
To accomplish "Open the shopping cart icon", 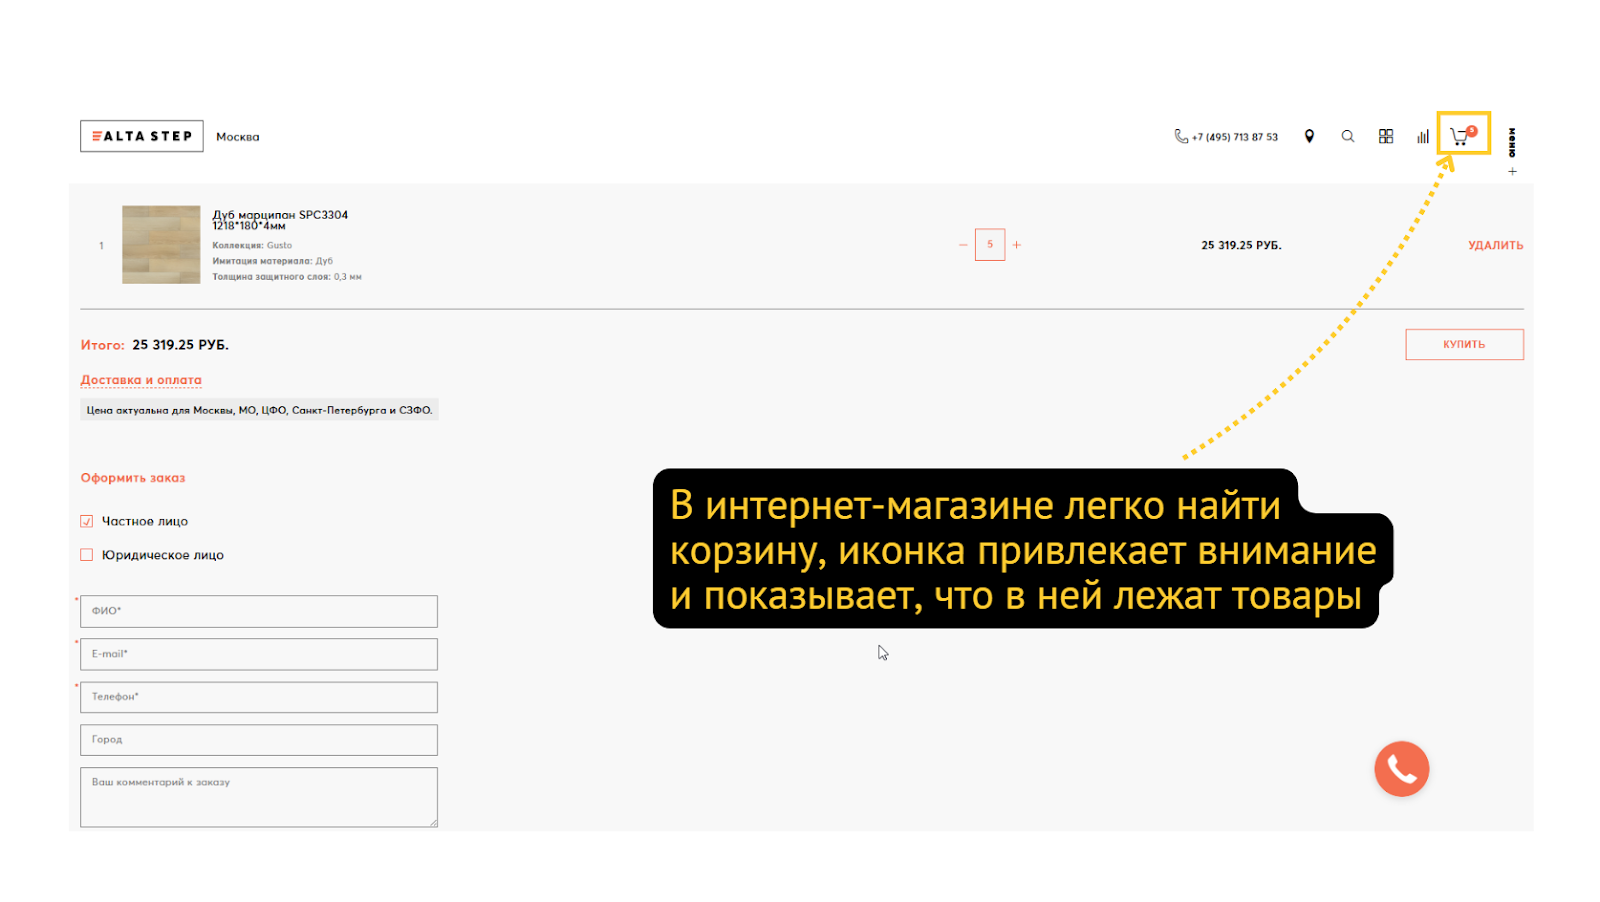I will 1463,135.
